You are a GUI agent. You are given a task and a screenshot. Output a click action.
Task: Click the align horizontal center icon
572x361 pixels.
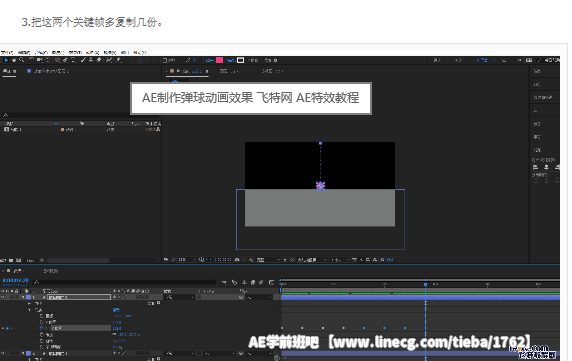(x=546, y=167)
